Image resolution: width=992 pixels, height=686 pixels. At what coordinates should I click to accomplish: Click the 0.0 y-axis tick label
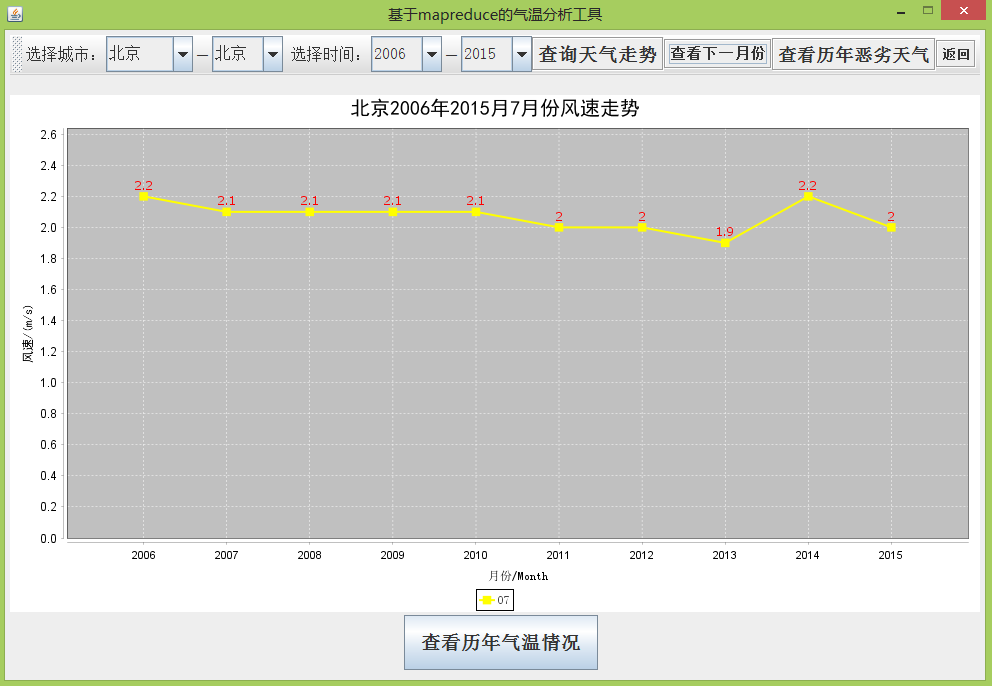(x=49, y=539)
